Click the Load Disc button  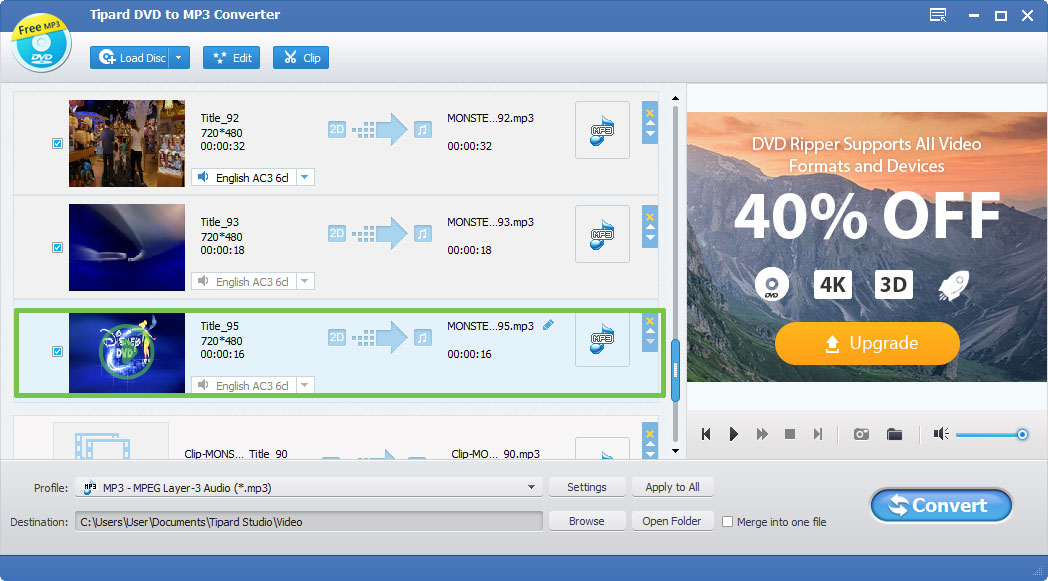click(x=130, y=57)
